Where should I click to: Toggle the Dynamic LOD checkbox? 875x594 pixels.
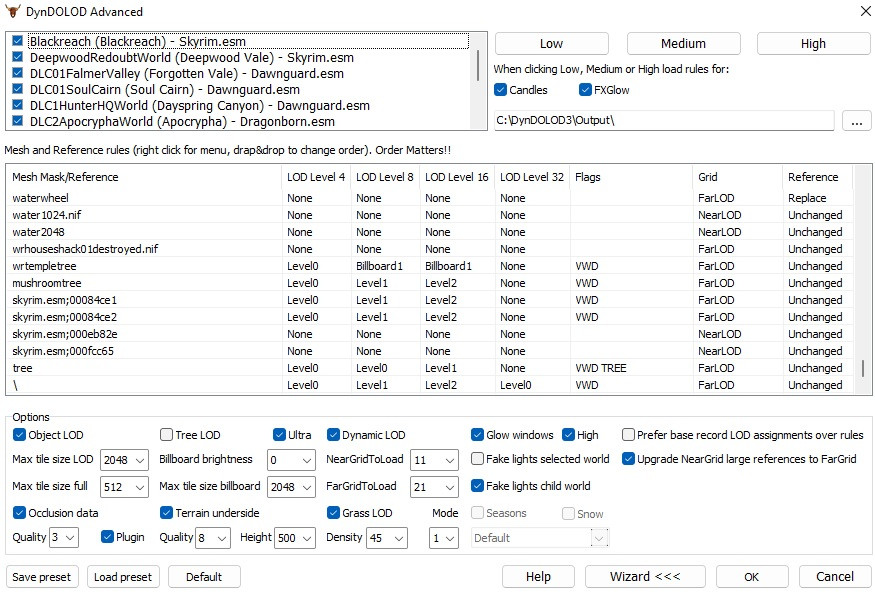[x=334, y=435]
